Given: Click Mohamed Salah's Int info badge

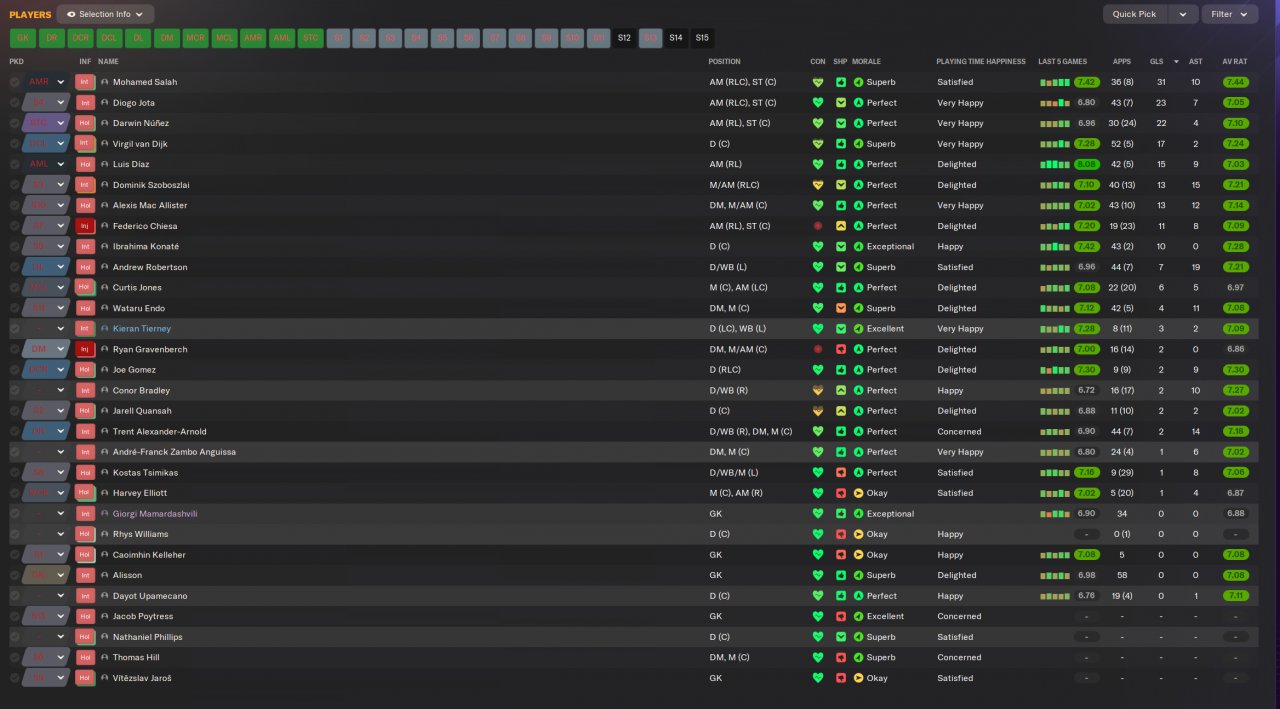Looking at the screenshot, I should coord(85,82).
